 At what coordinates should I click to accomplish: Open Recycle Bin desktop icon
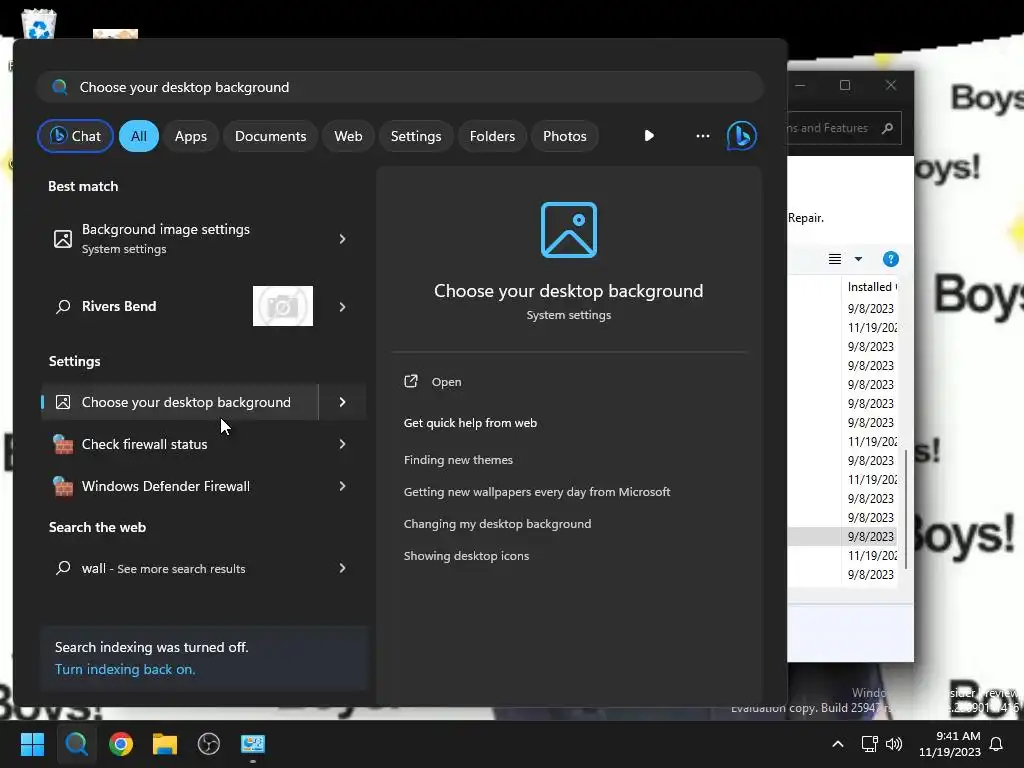click(x=39, y=25)
